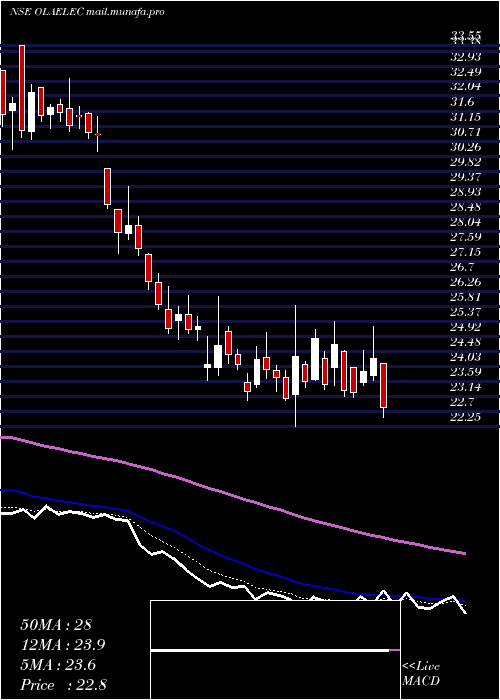Click the 28.48 price axis label
This screenshot has width=500, height=700.
466,207
